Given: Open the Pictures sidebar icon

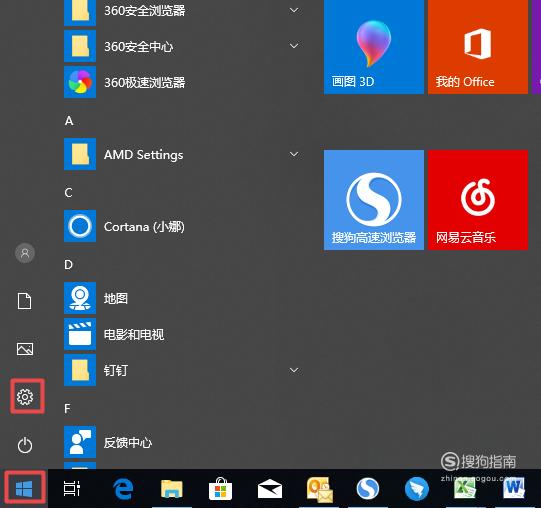Looking at the screenshot, I should (25, 349).
